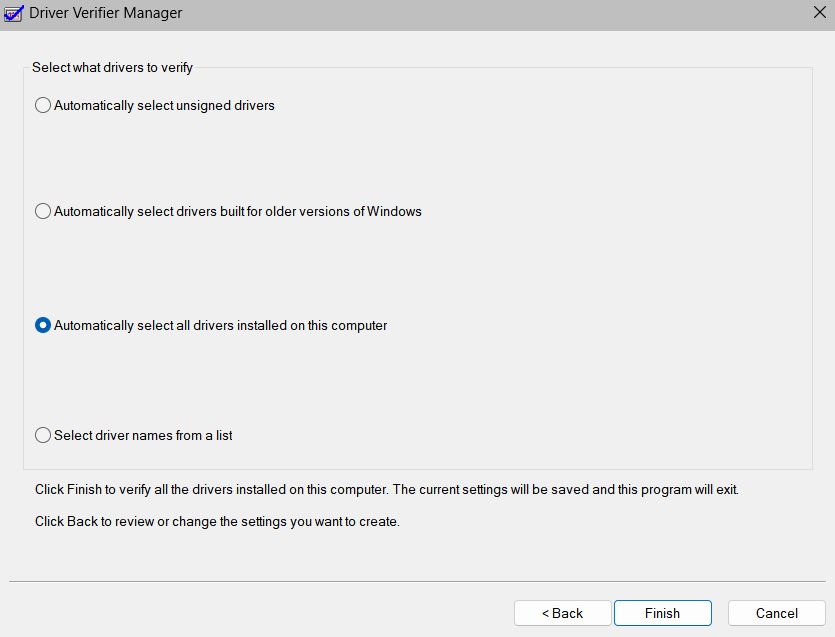Image resolution: width=835 pixels, height=637 pixels.
Task: Select "Automatically select unsigned drivers" option
Action: pos(43,105)
